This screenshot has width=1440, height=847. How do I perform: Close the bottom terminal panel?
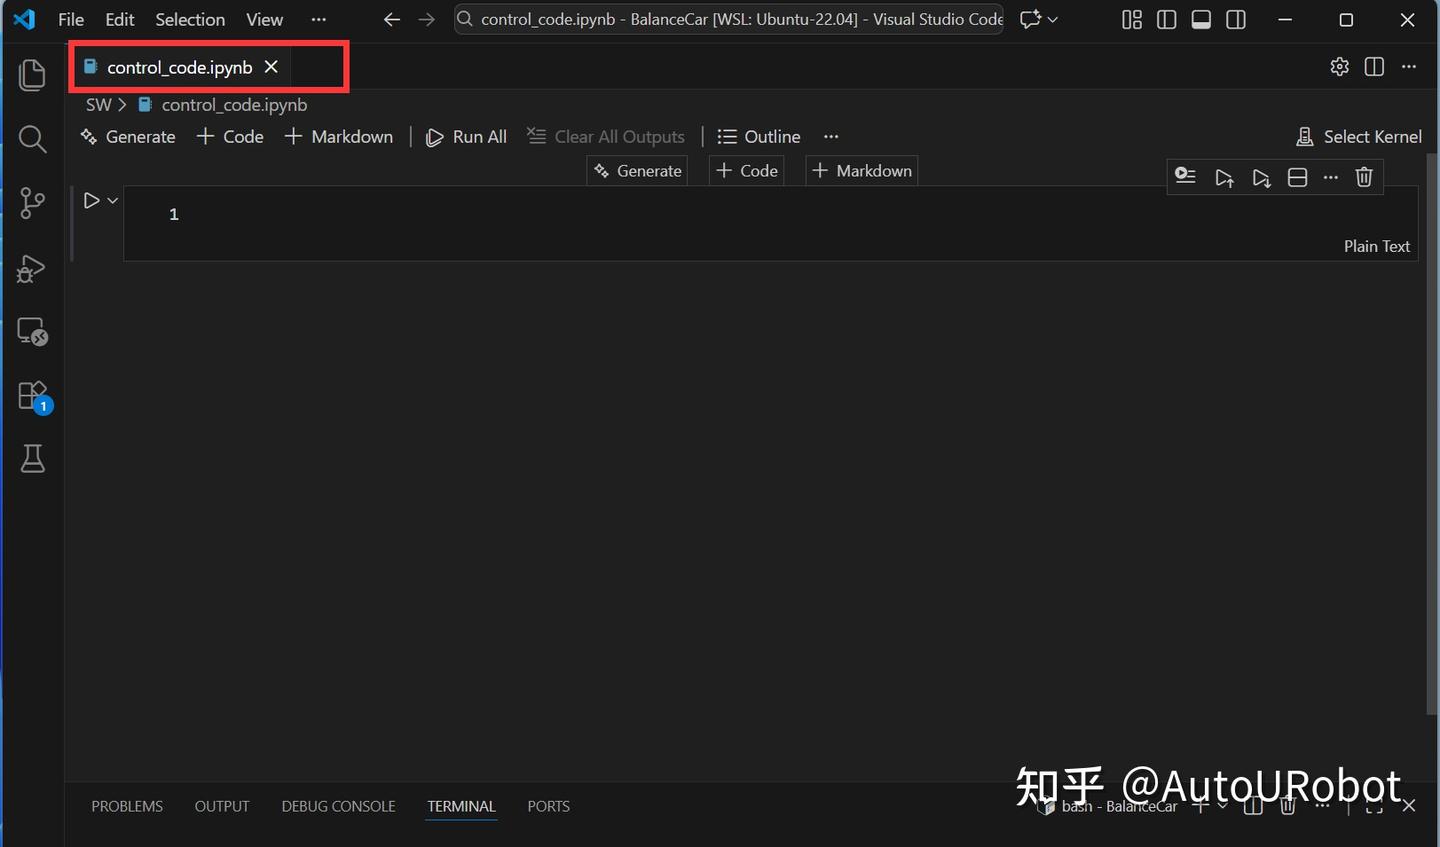pos(1409,805)
